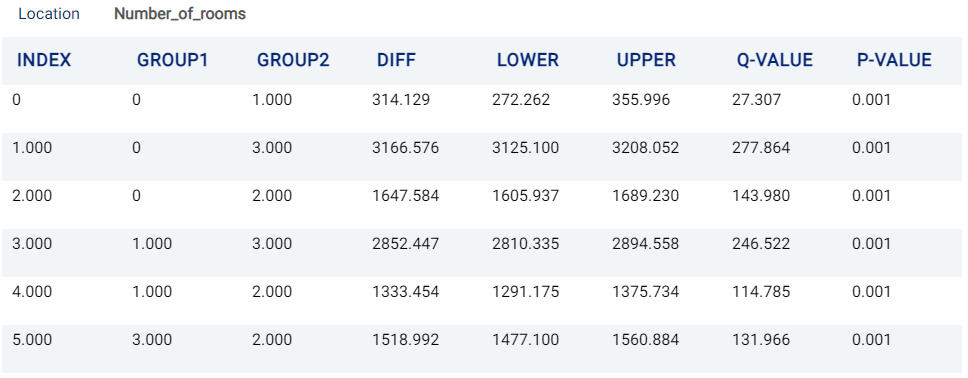Click the GROUP2 column header

point(293,60)
